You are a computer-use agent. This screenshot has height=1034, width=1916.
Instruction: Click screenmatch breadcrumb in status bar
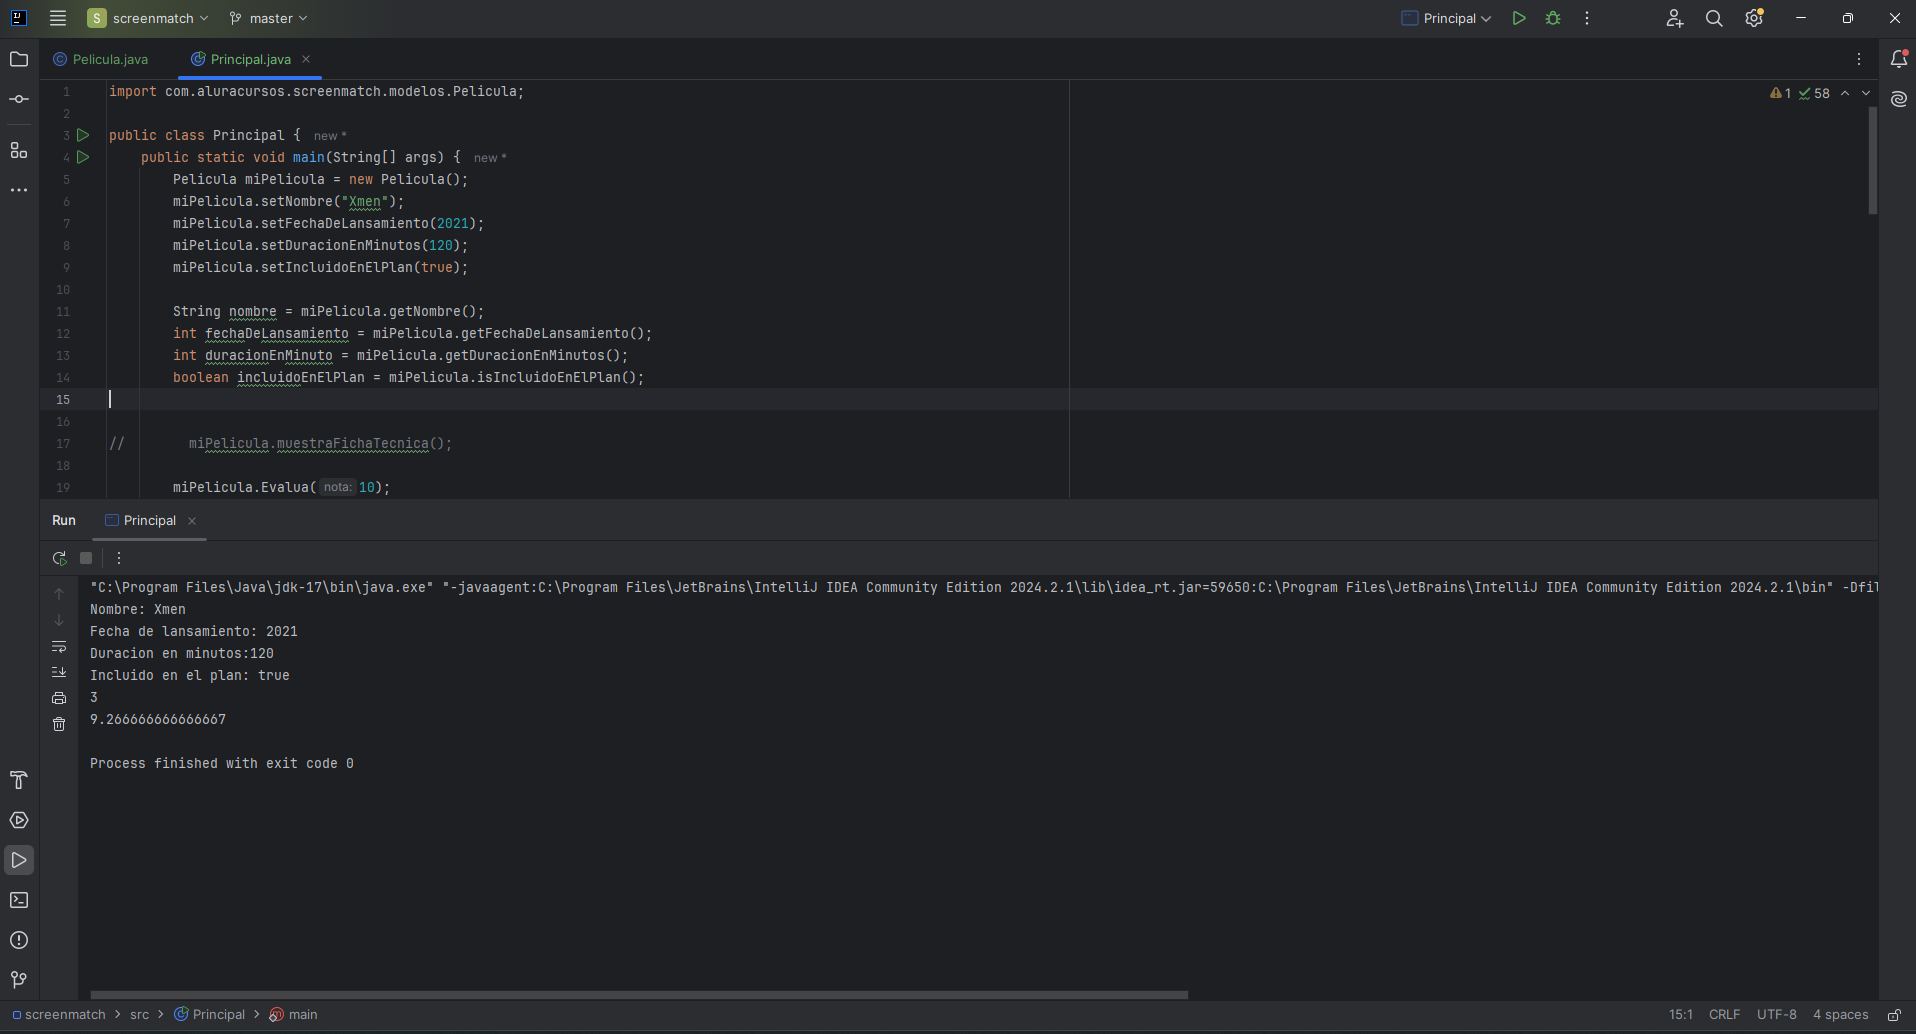(59, 1014)
